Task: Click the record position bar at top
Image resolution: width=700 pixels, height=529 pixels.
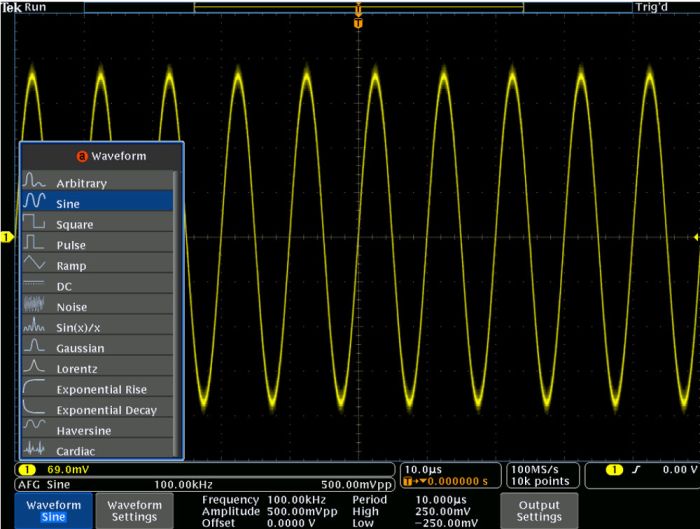Action: pos(358,7)
